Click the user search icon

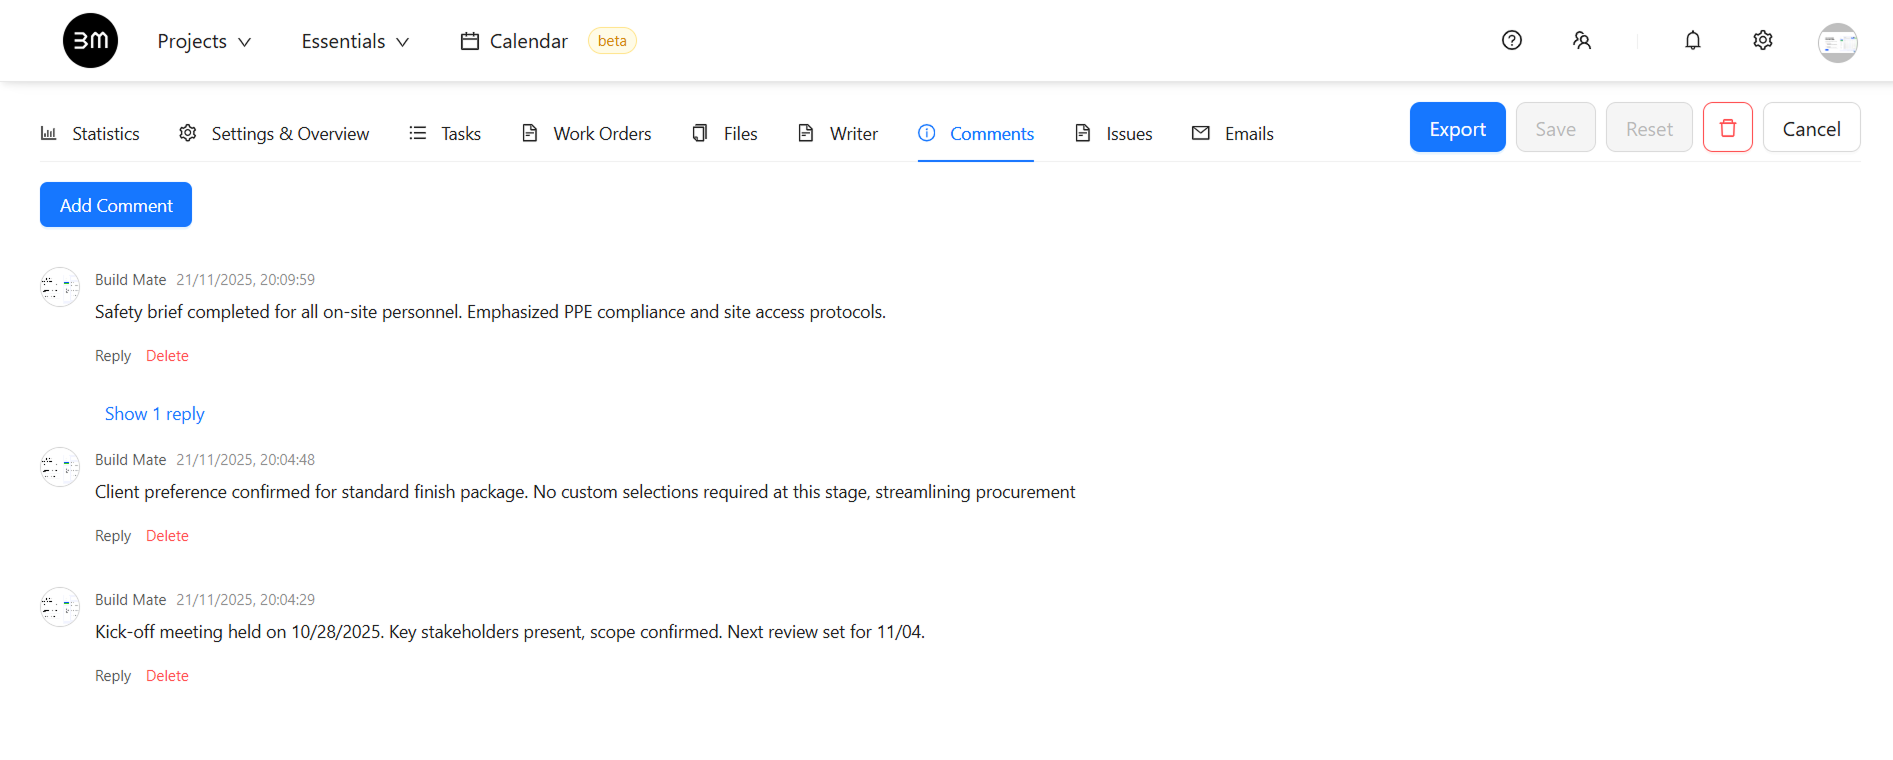1582,40
